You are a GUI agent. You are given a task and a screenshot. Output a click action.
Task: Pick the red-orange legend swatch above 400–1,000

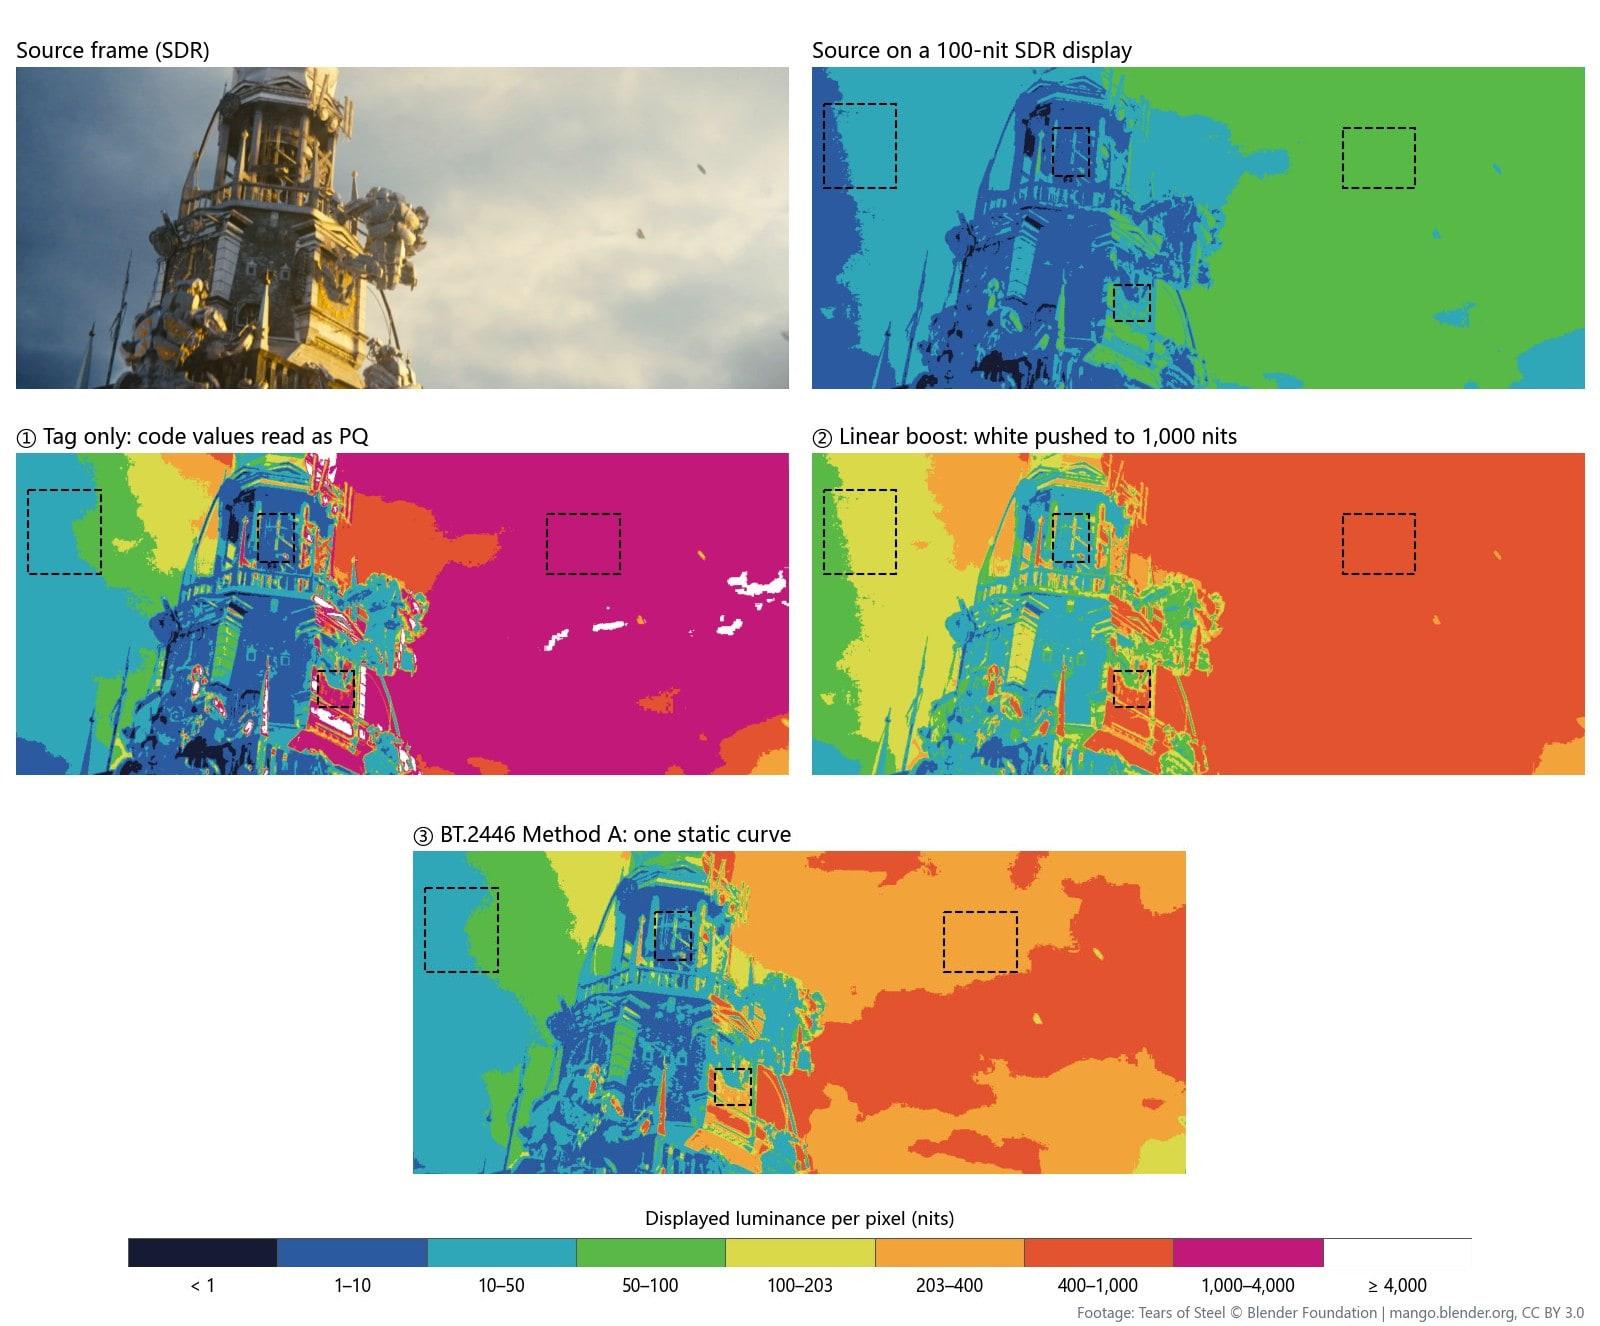coord(1098,1253)
